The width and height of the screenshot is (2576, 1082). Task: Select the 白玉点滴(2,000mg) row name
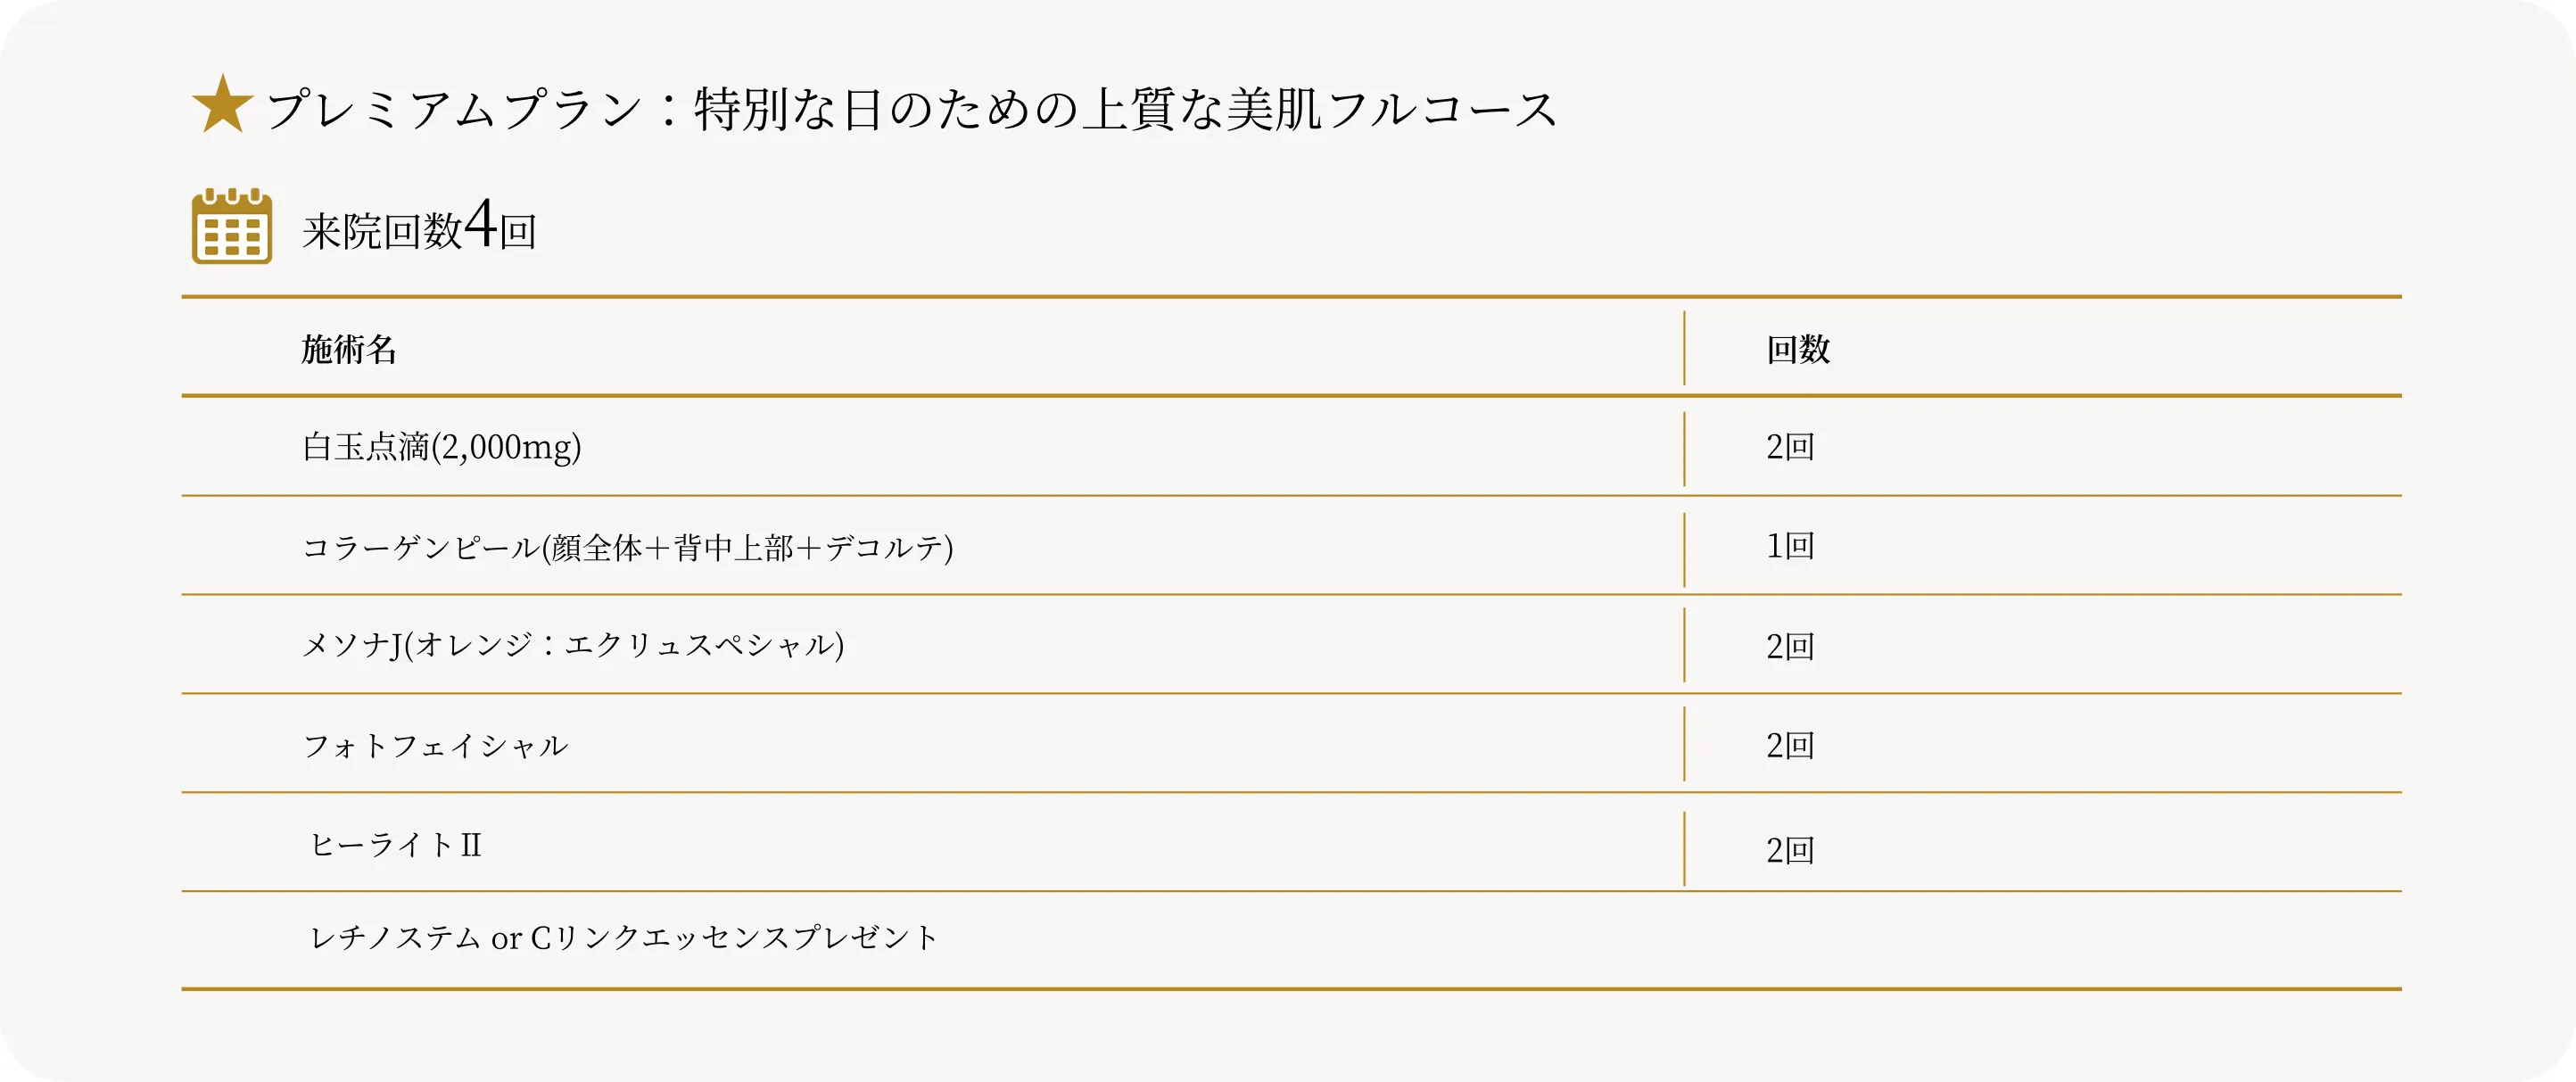(441, 447)
